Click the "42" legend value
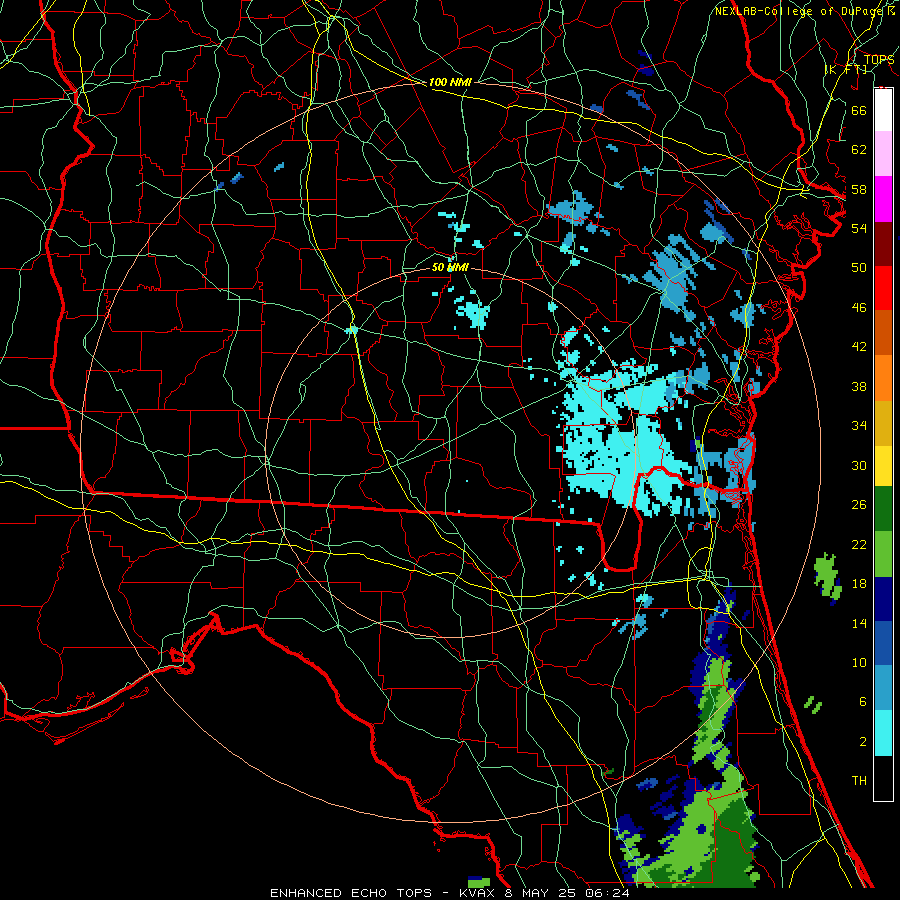The height and width of the screenshot is (900, 900). 859,346
